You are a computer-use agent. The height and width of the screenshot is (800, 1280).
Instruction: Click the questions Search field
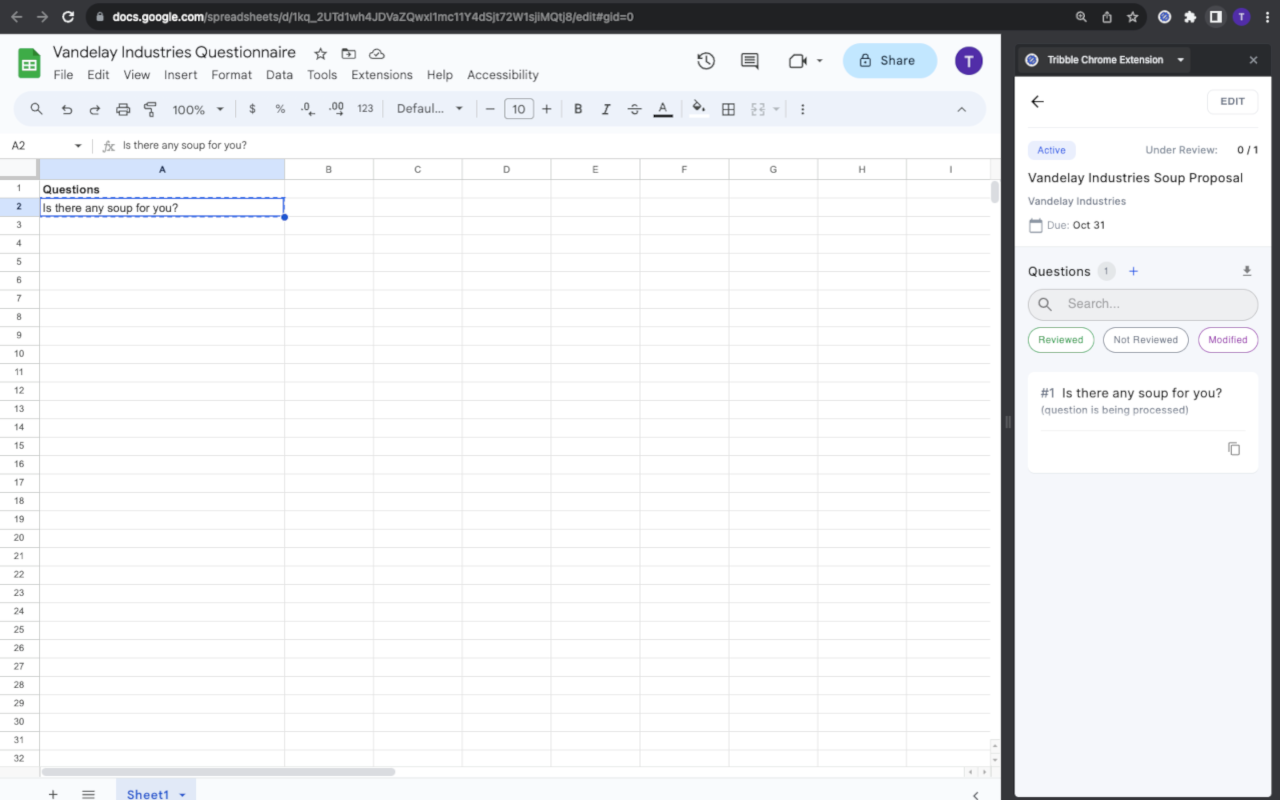coord(1143,304)
